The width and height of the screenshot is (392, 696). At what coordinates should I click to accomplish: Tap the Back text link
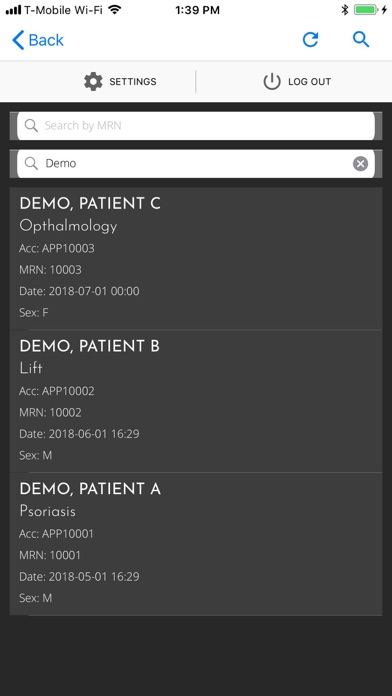click(46, 40)
